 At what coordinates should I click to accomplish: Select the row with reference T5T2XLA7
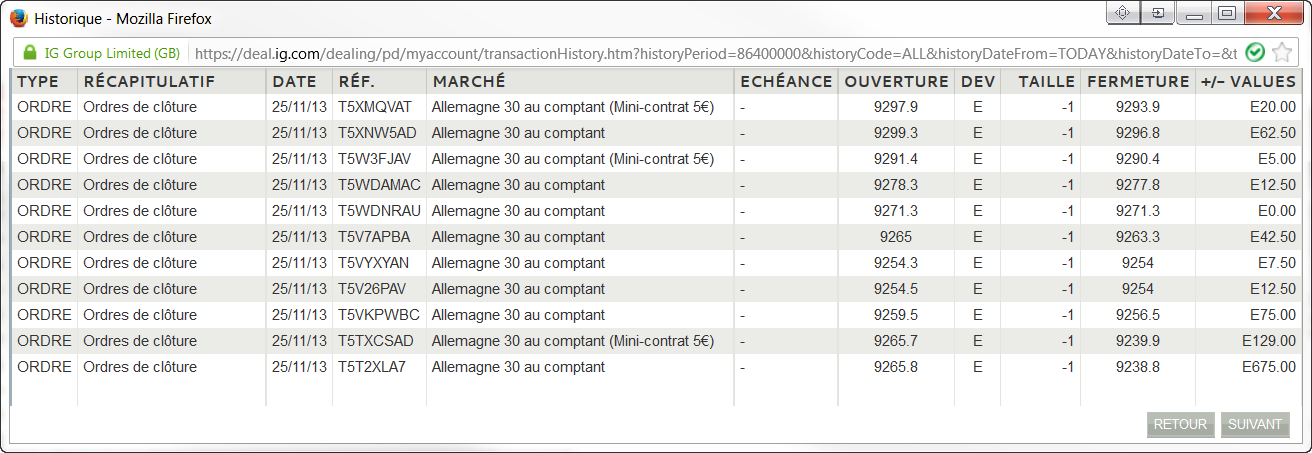(x=656, y=367)
